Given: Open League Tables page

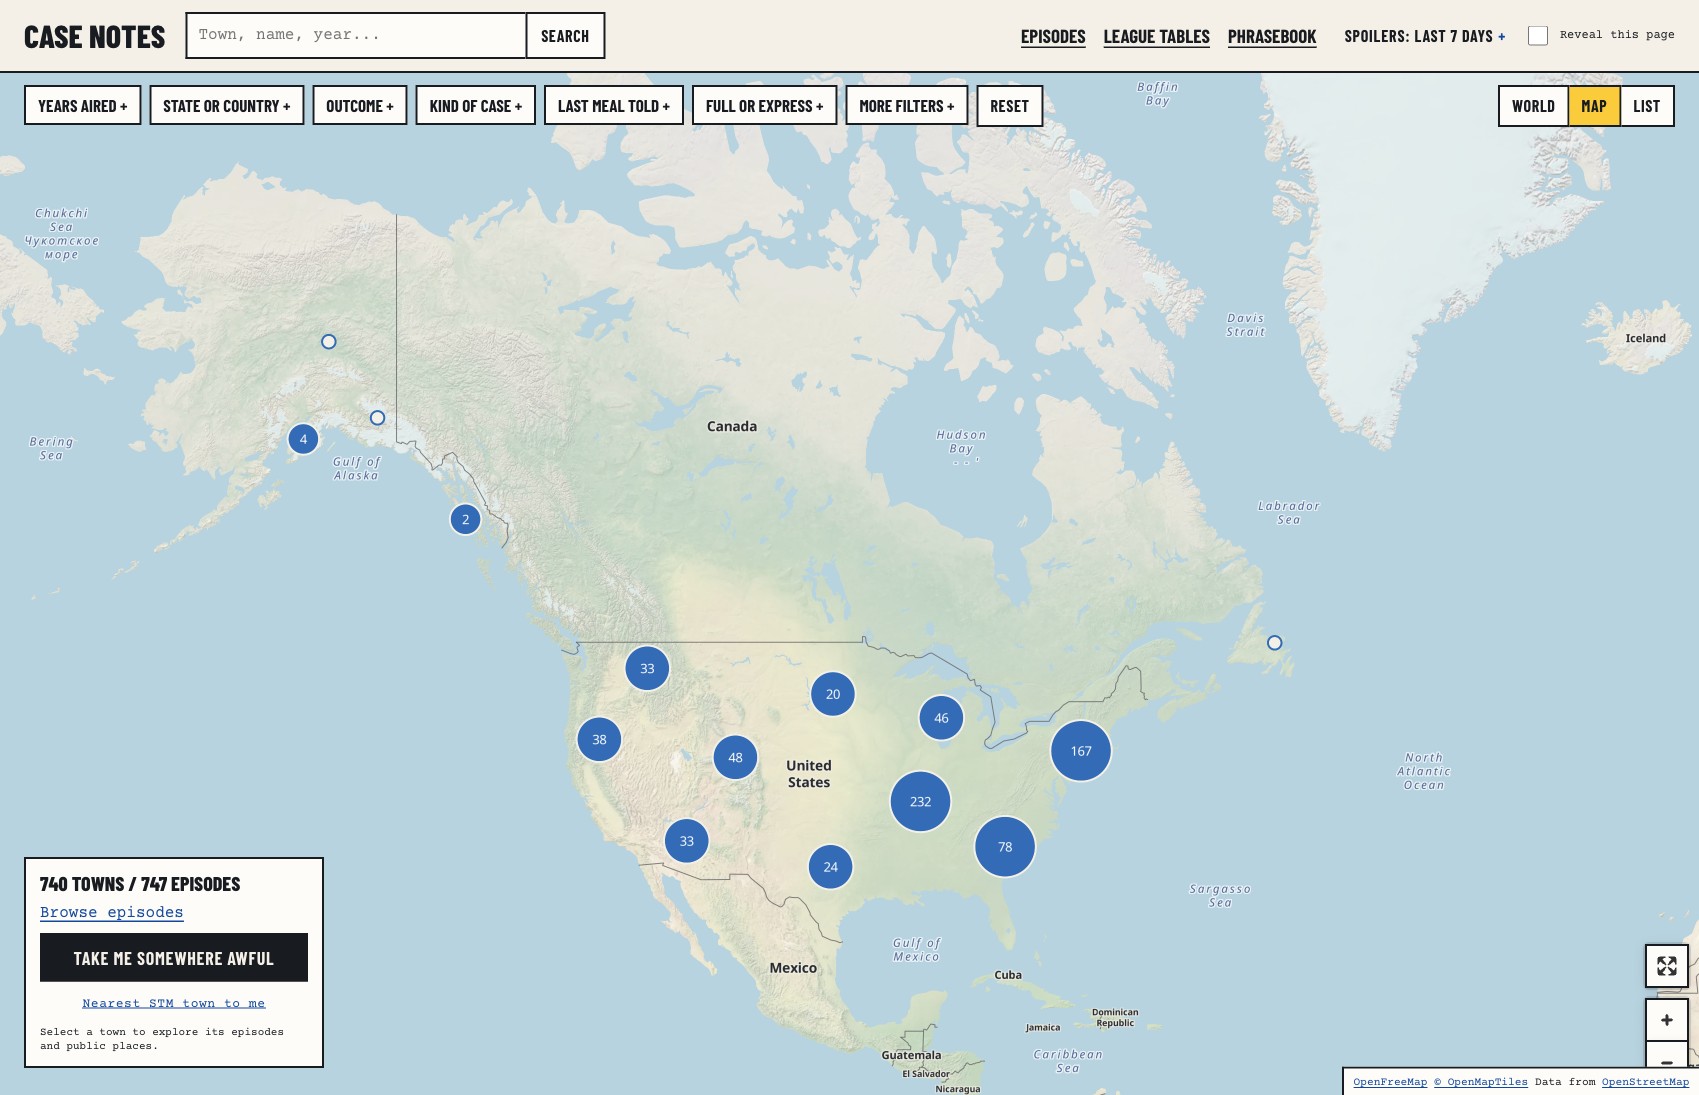Looking at the screenshot, I should pyautogui.click(x=1157, y=36).
